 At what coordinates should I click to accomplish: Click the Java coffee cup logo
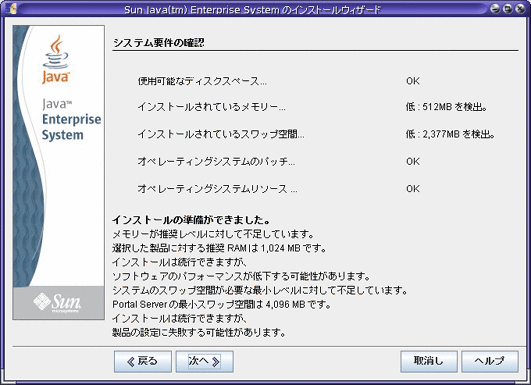click(56, 59)
